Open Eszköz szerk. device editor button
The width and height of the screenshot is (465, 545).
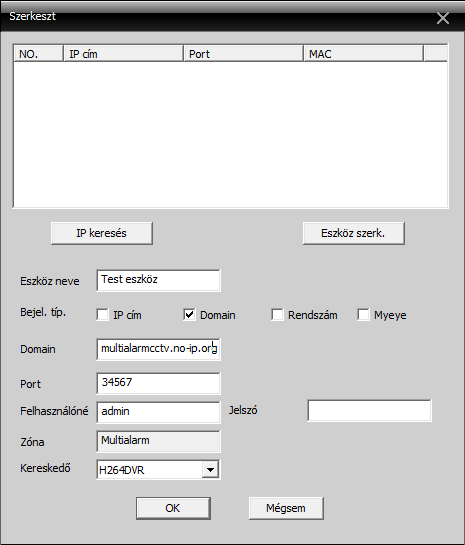coord(353,233)
